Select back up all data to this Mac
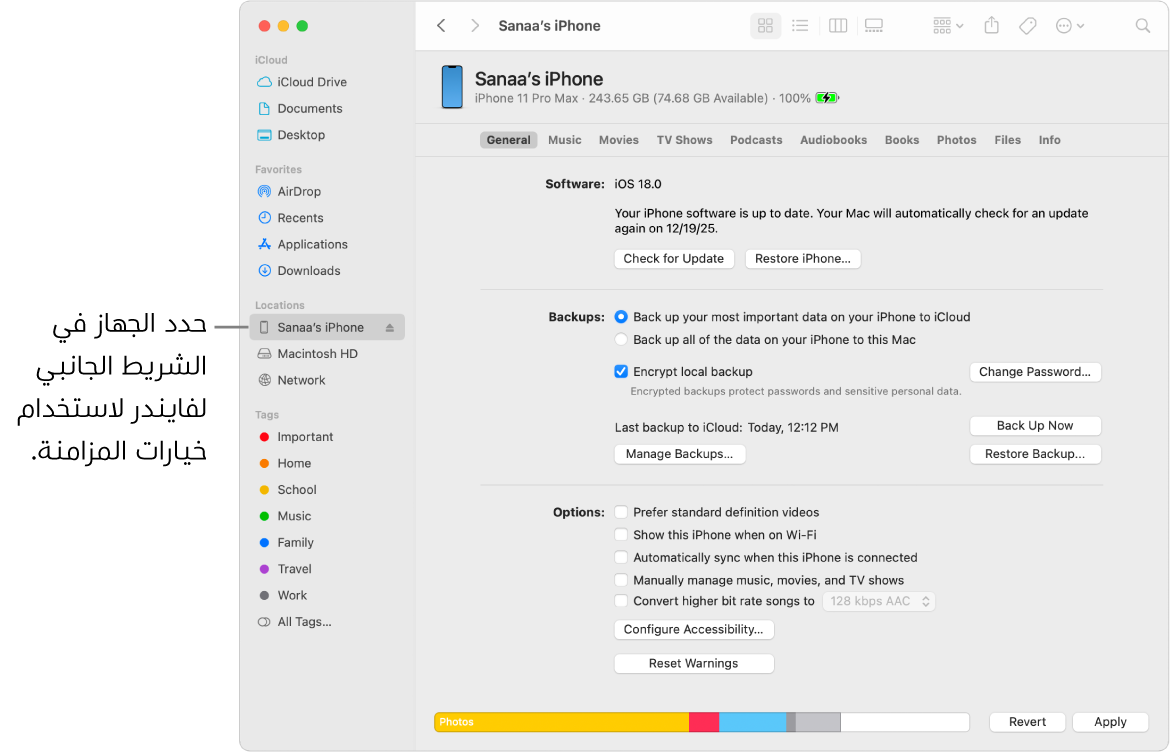Image resolution: width=1170 pixels, height=753 pixels. (621, 340)
